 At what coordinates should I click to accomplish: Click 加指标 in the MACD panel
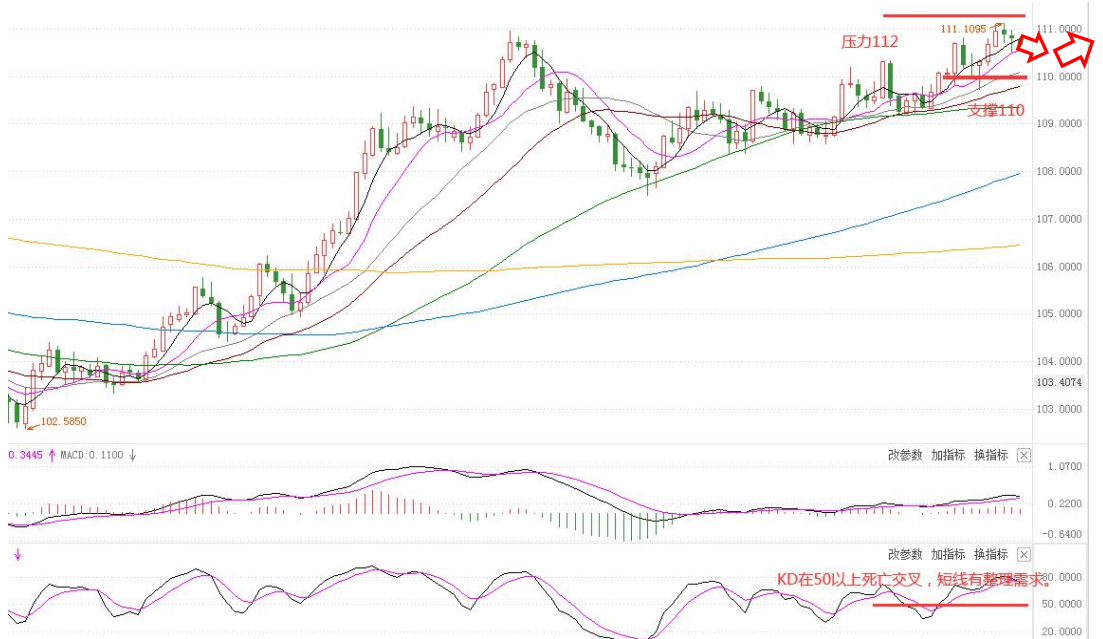[947, 455]
